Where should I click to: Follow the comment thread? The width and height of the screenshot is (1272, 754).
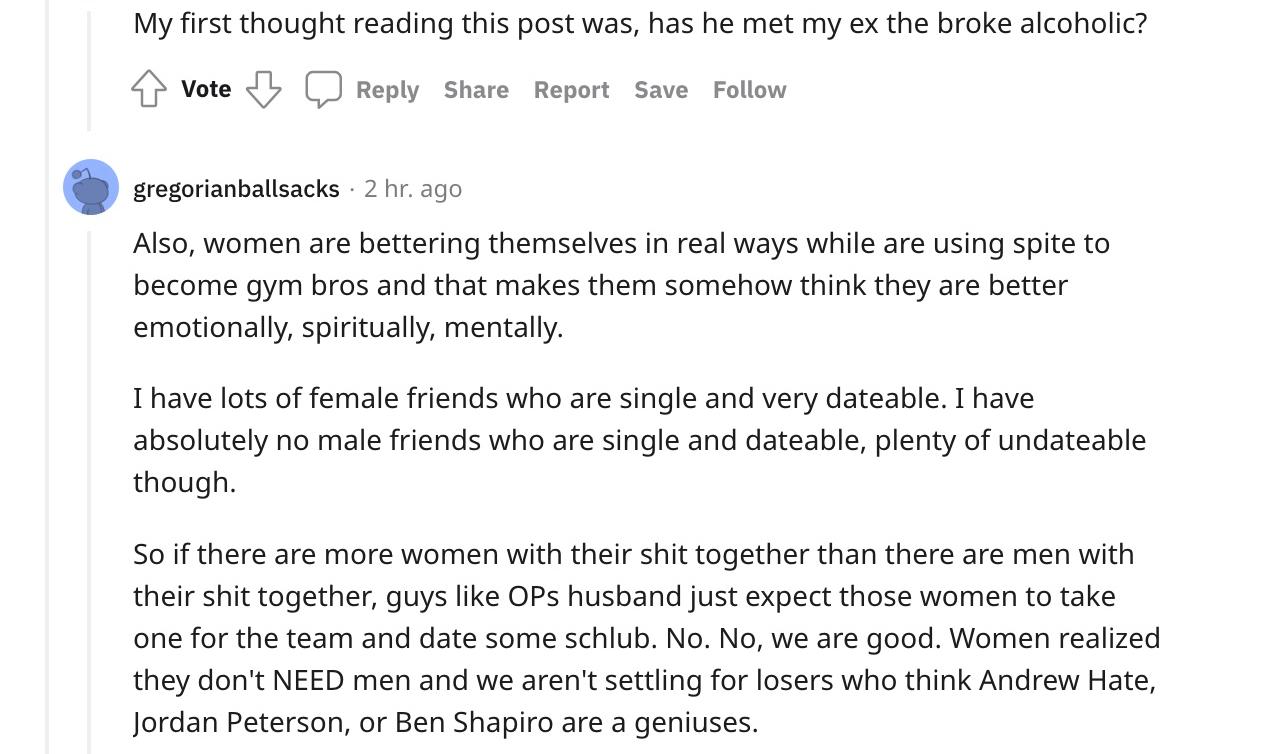[x=749, y=90]
